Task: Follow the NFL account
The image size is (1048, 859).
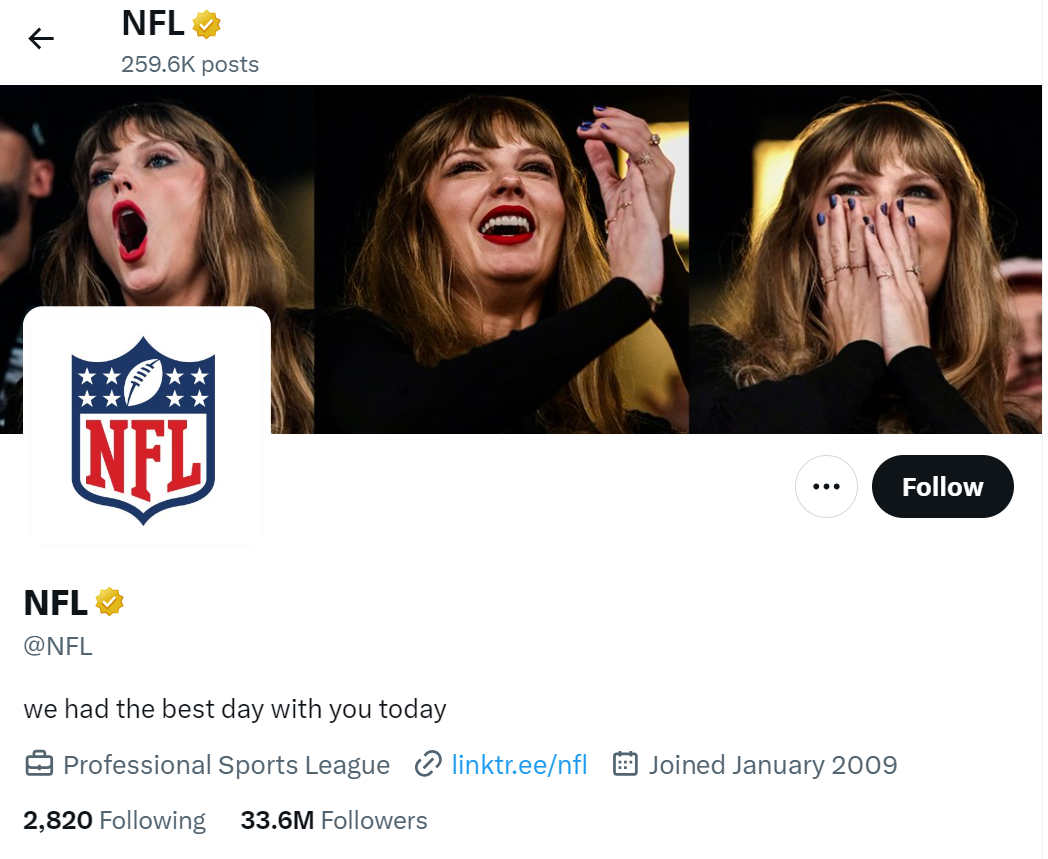Action: (x=942, y=487)
